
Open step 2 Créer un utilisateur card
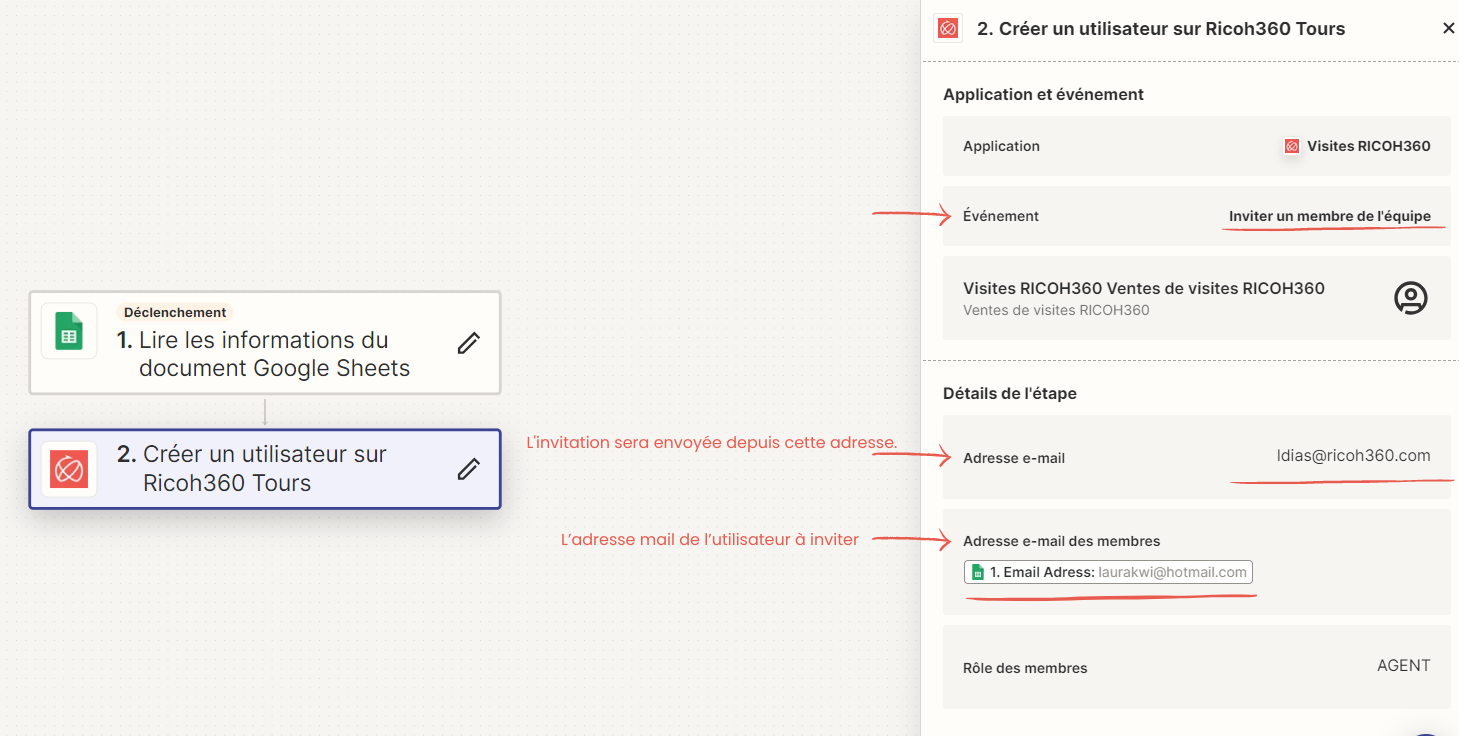click(265, 469)
